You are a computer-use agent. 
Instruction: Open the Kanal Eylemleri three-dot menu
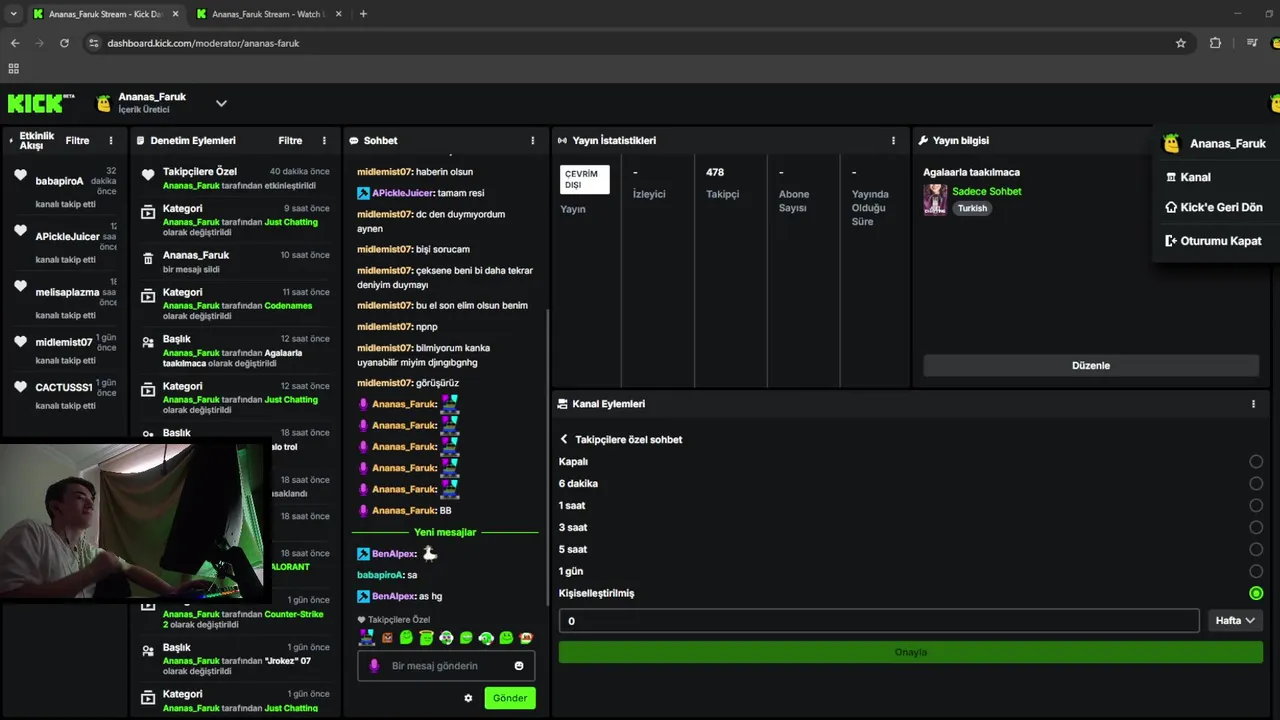click(1253, 404)
